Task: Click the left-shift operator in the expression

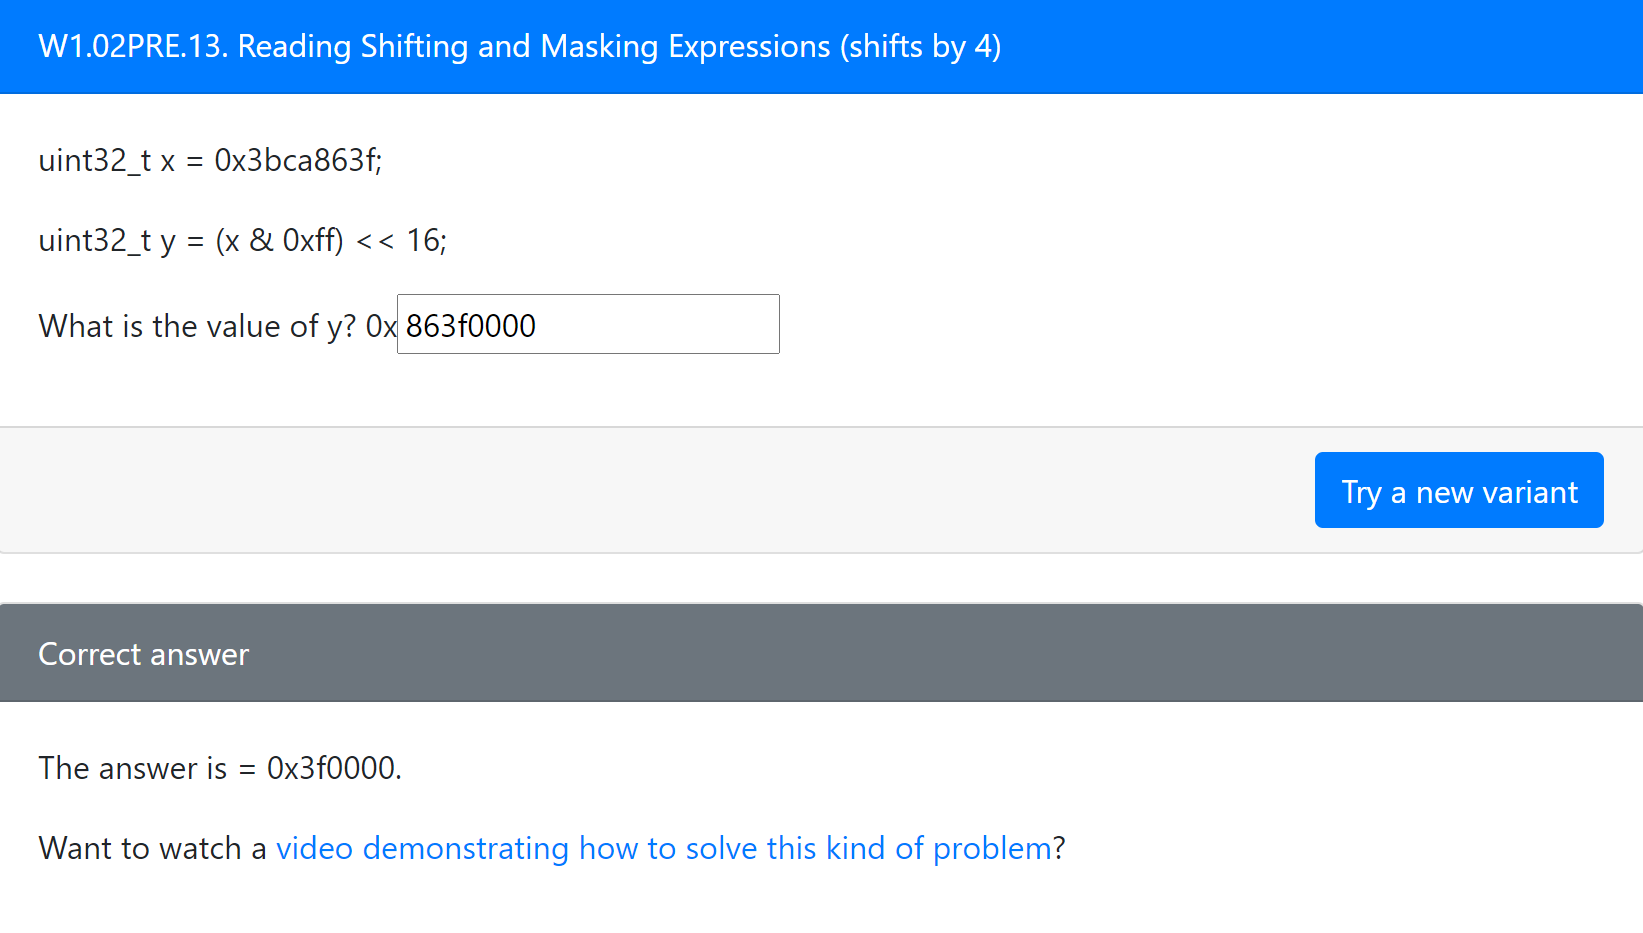Action: (375, 240)
